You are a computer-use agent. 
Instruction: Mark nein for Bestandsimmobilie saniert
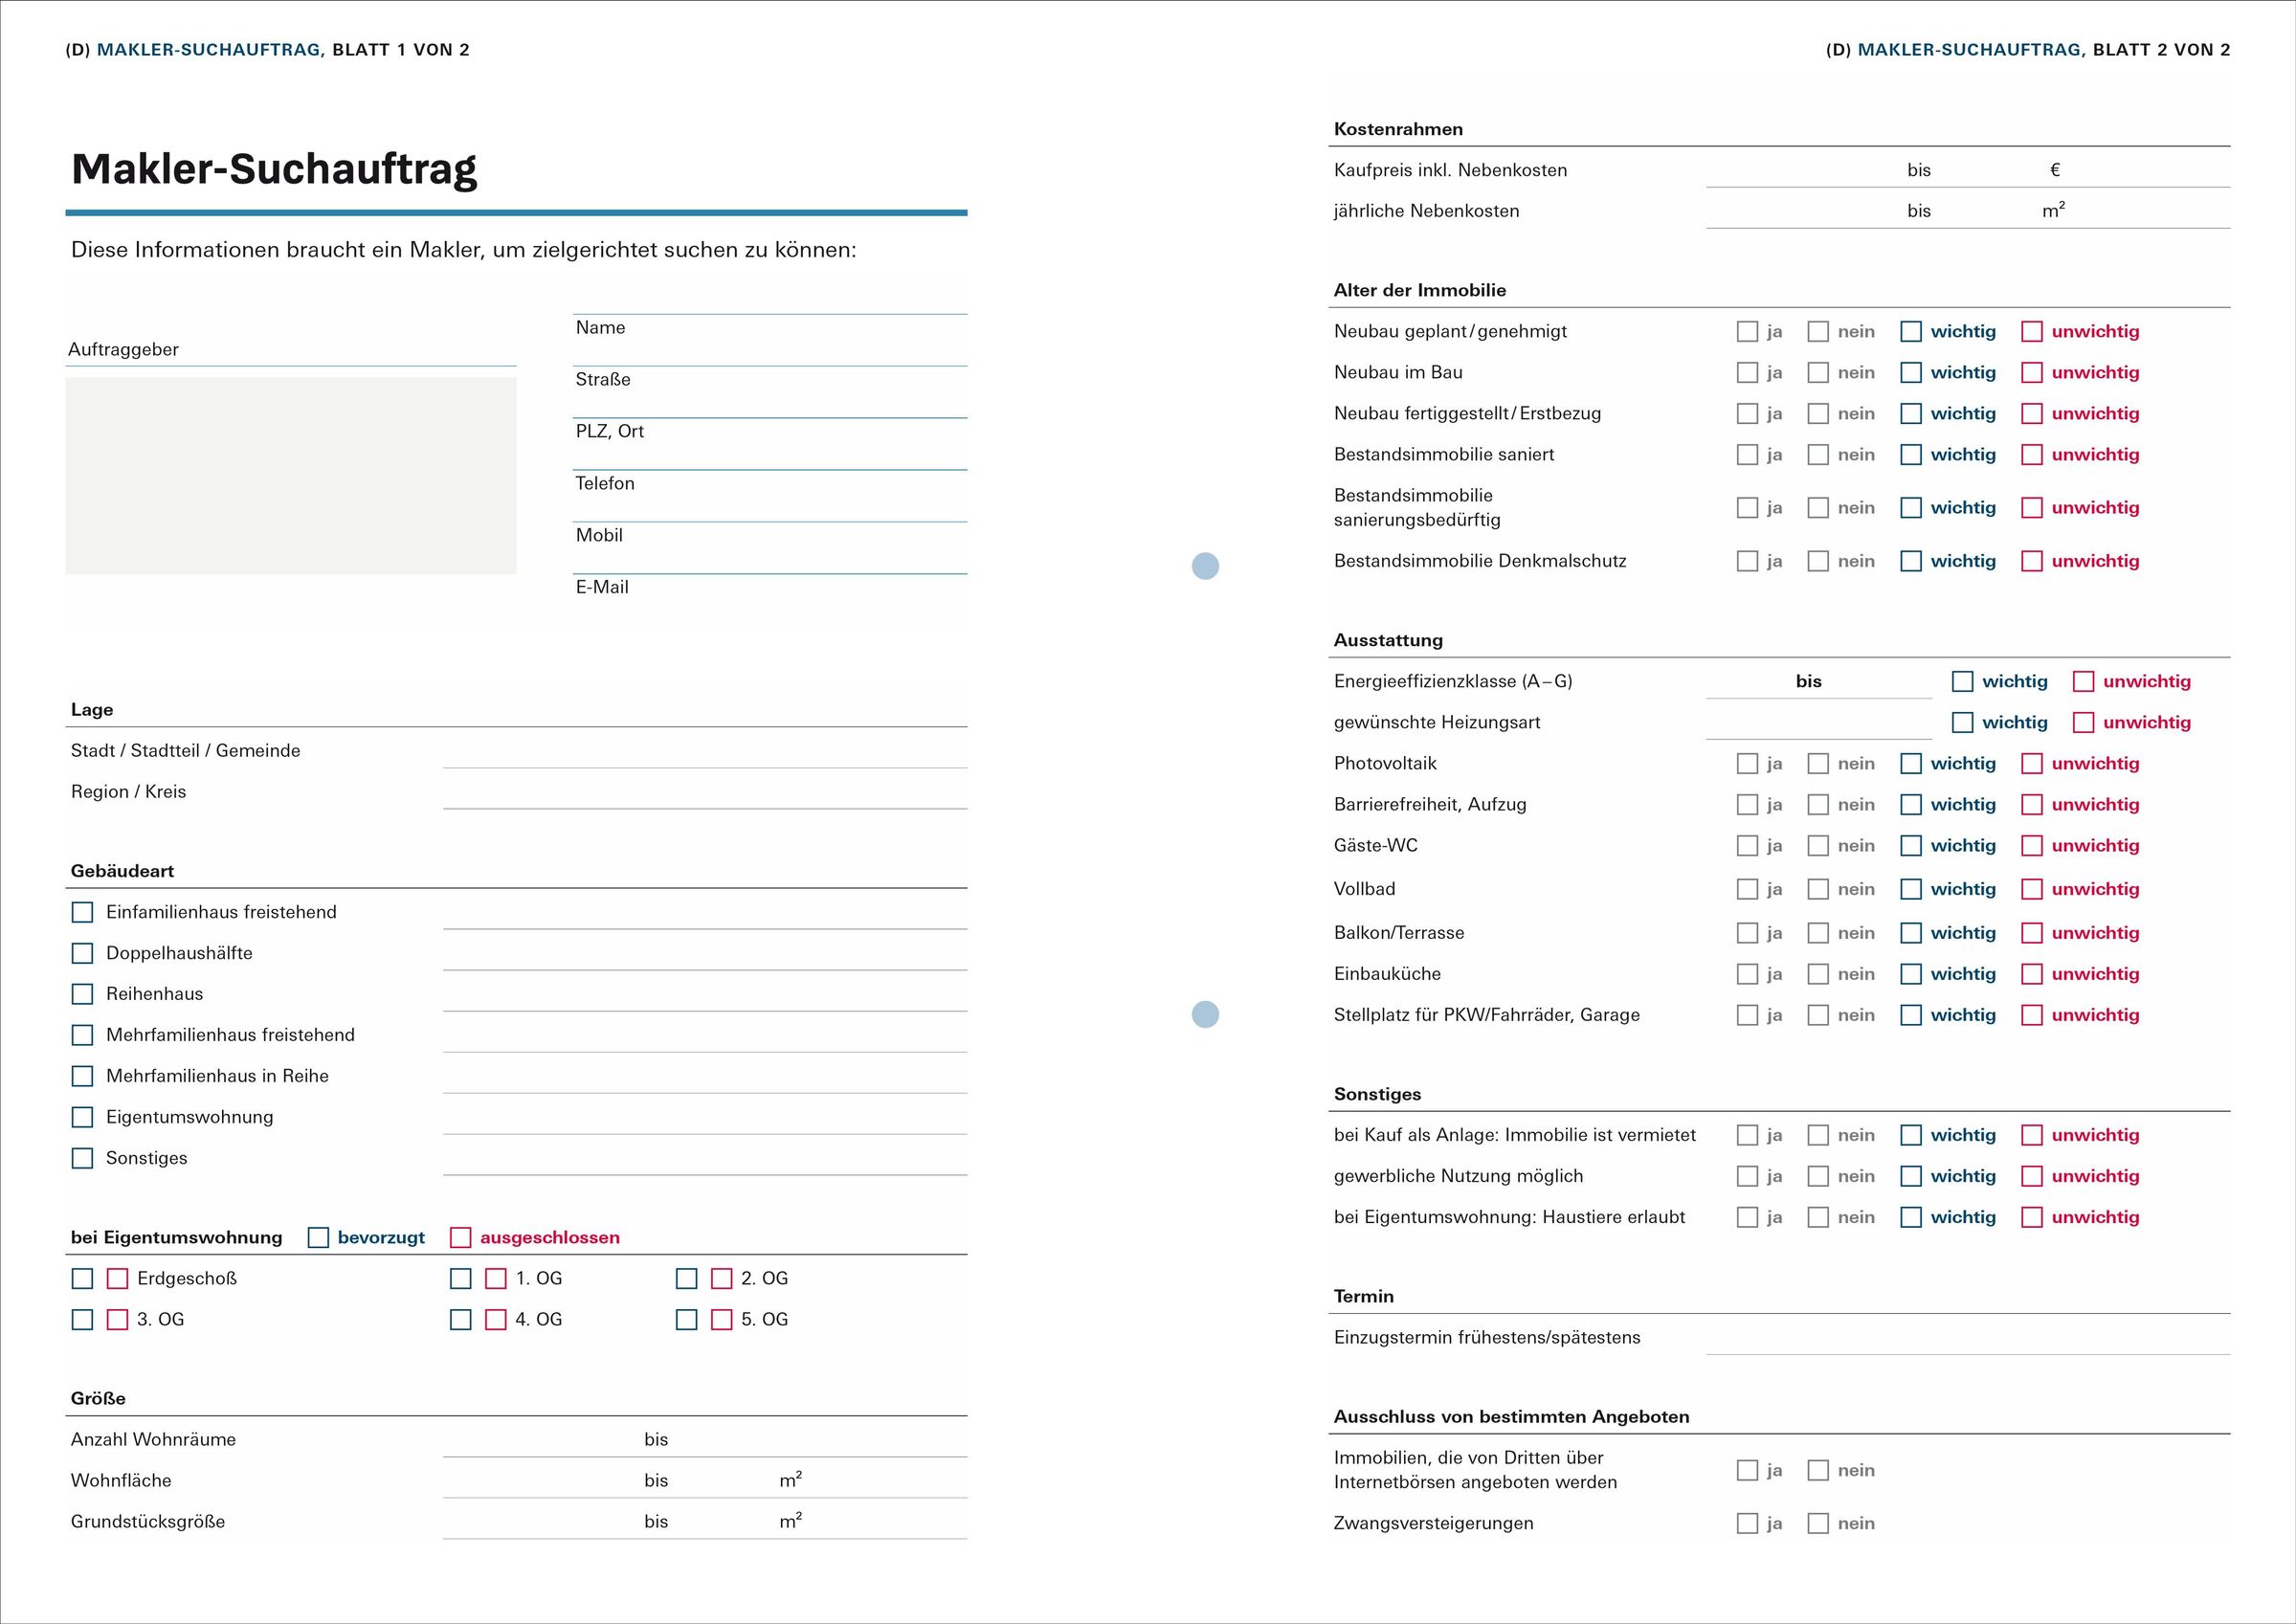[x=1819, y=455]
